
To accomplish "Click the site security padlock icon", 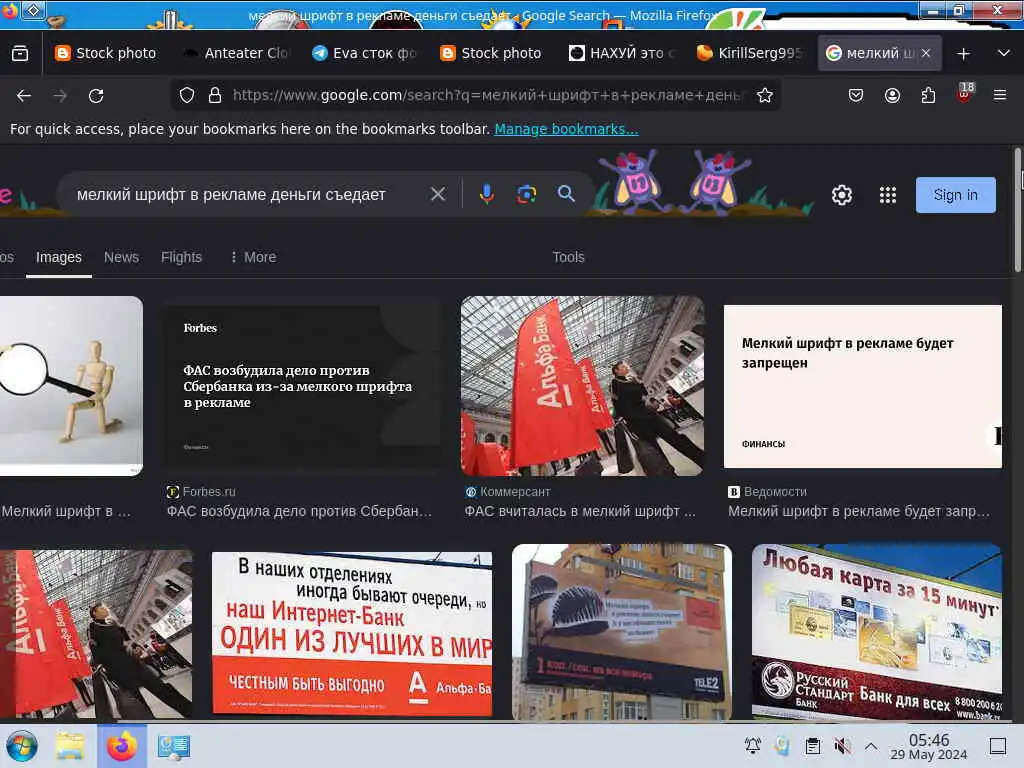I will (215, 95).
